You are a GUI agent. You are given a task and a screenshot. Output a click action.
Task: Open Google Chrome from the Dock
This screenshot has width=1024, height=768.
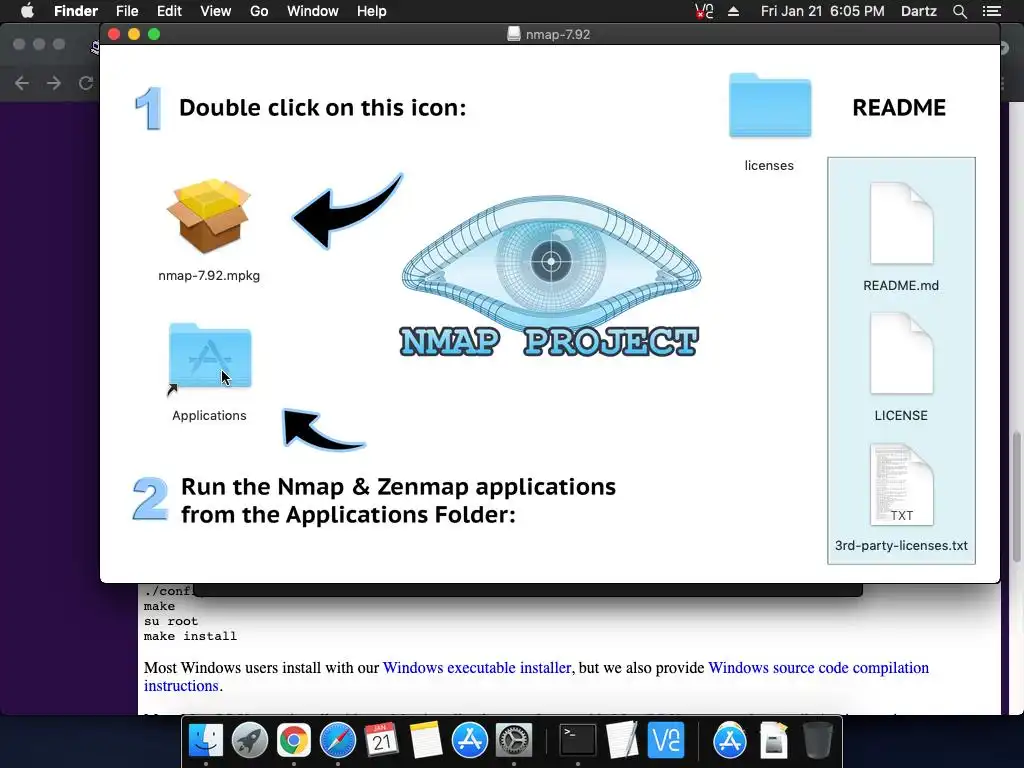(293, 740)
